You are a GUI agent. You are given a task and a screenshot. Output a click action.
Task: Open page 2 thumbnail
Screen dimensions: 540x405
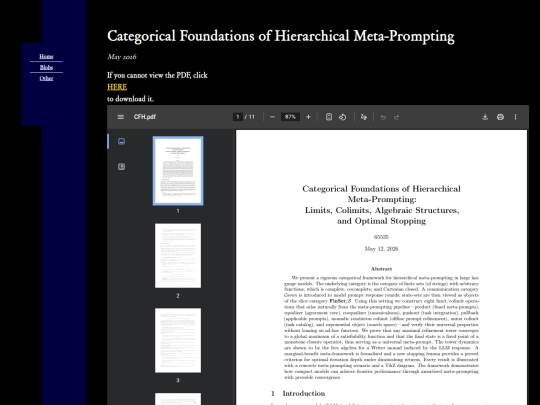(178, 256)
